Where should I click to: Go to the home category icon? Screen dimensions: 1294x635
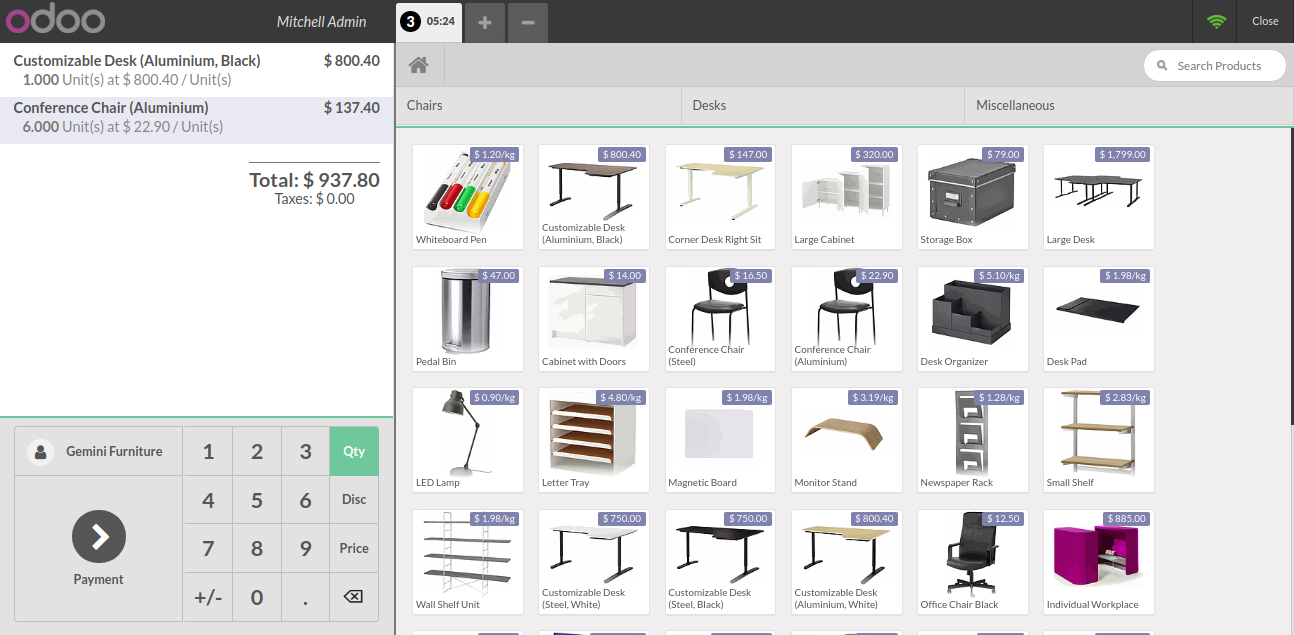(x=419, y=65)
